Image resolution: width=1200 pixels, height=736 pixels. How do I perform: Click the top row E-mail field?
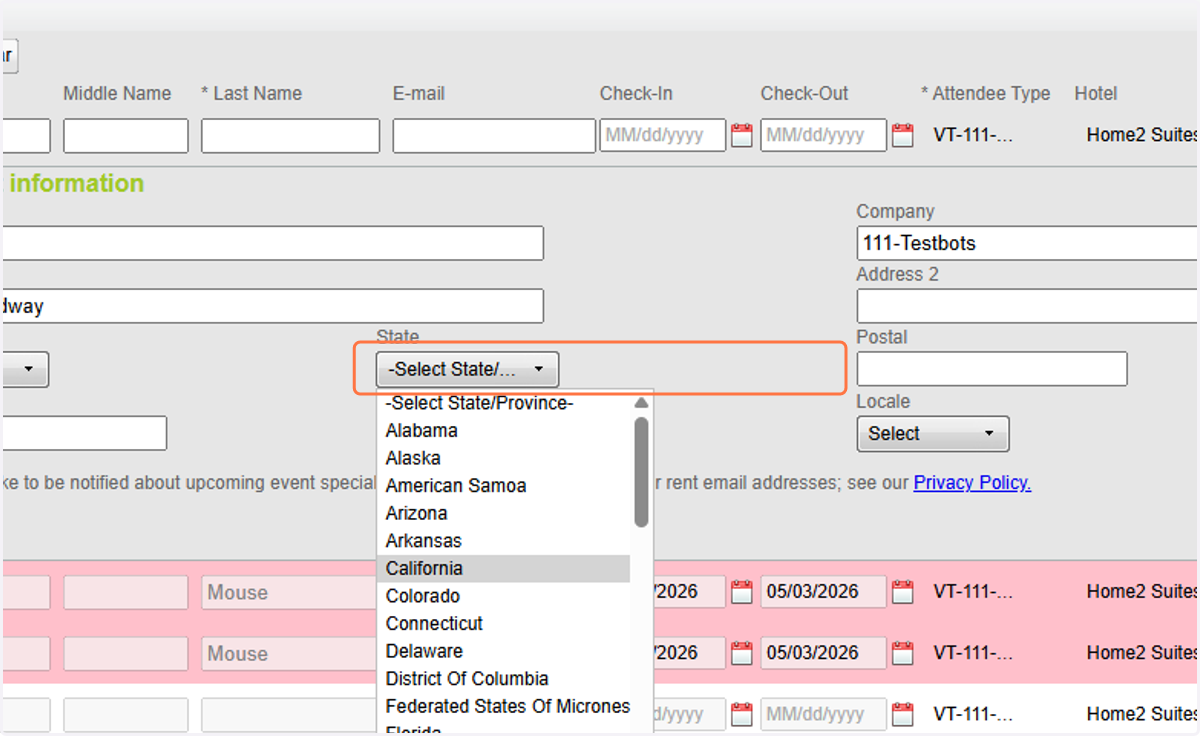click(494, 136)
